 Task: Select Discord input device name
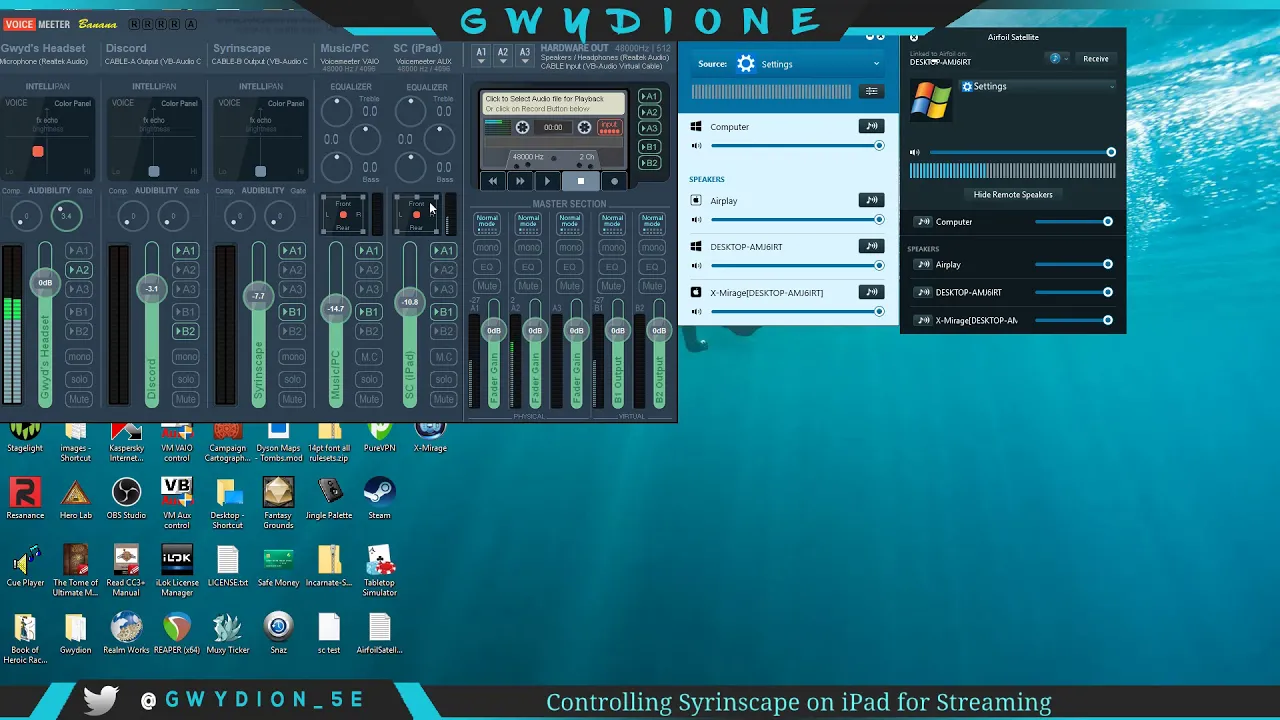coord(153,61)
